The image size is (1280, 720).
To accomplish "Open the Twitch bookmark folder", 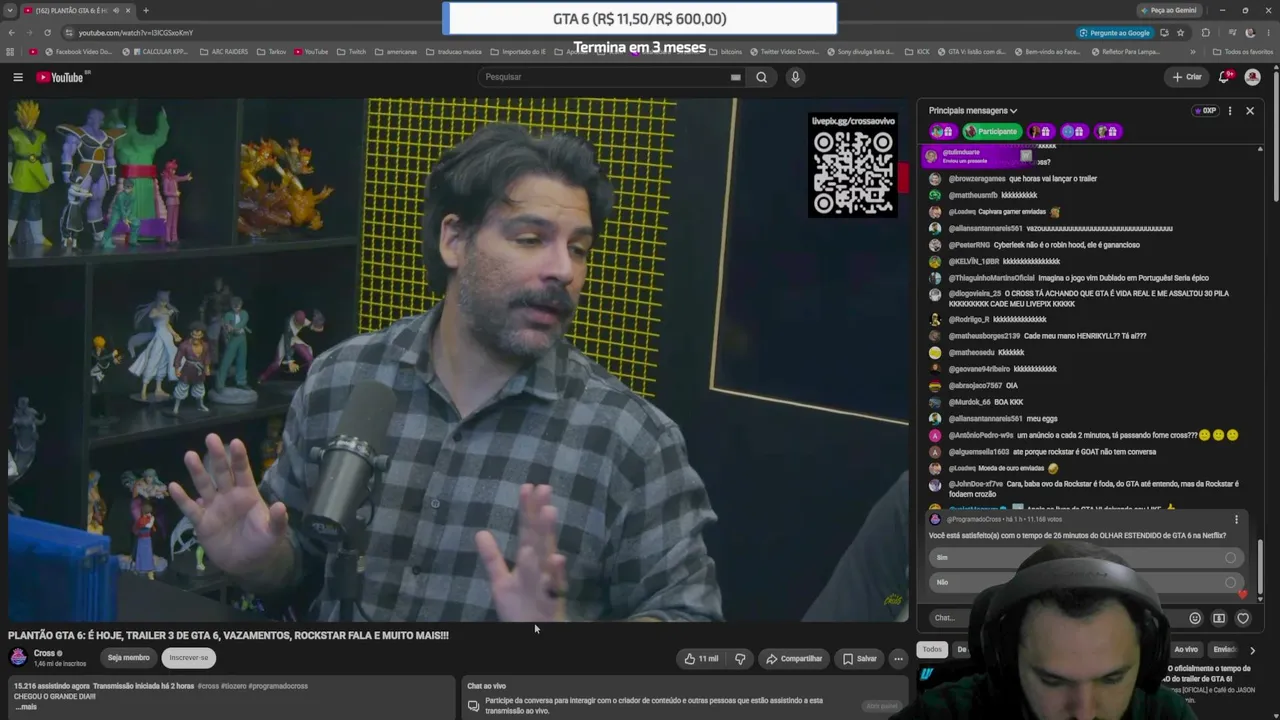I will tap(352, 52).
